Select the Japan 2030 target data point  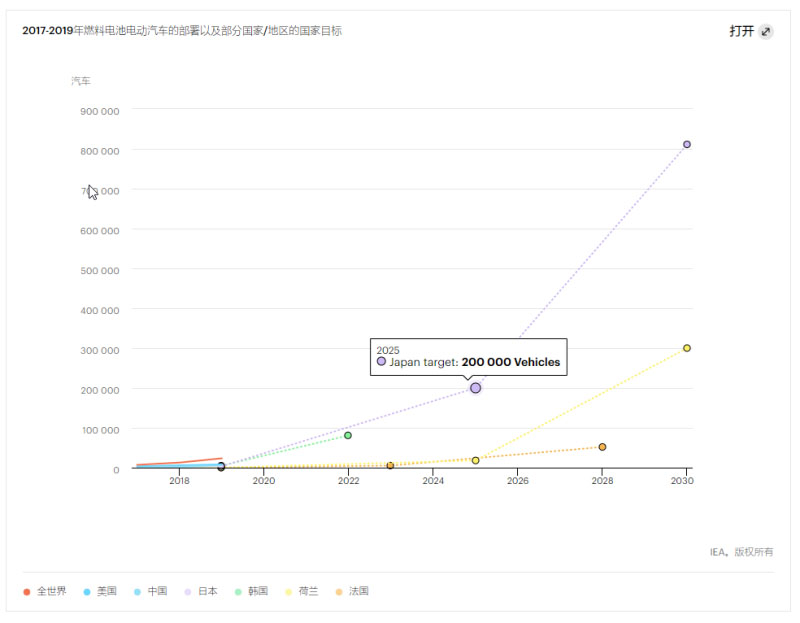click(x=687, y=145)
